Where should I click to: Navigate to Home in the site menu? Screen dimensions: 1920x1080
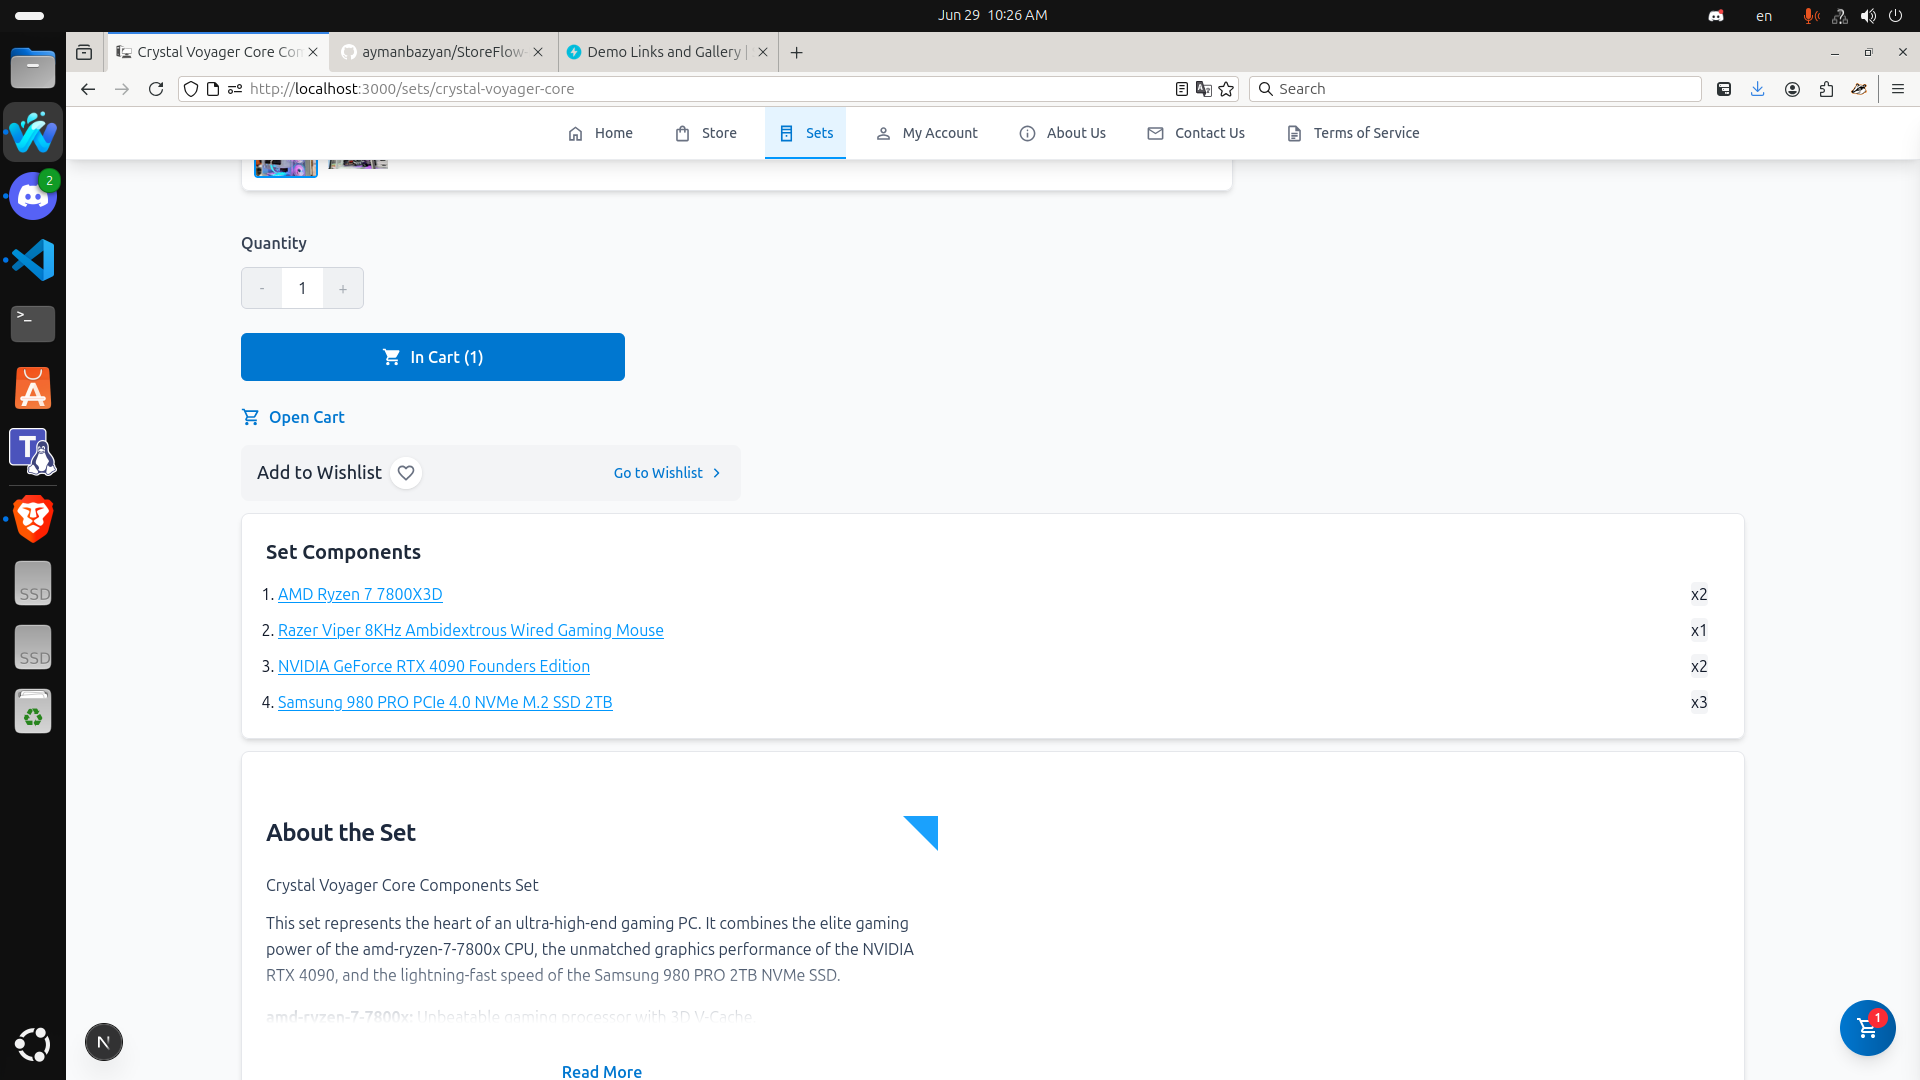[x=600, y=133]
